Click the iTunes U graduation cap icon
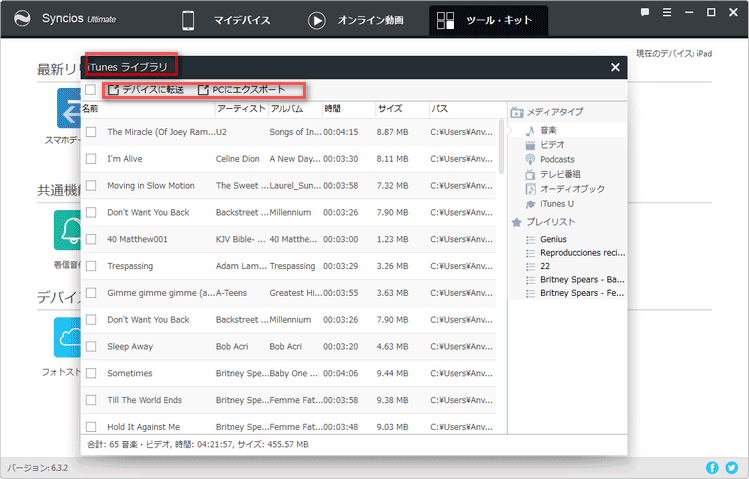The width and height of the screenshot is (749, 479). click(x=530, y=204)
